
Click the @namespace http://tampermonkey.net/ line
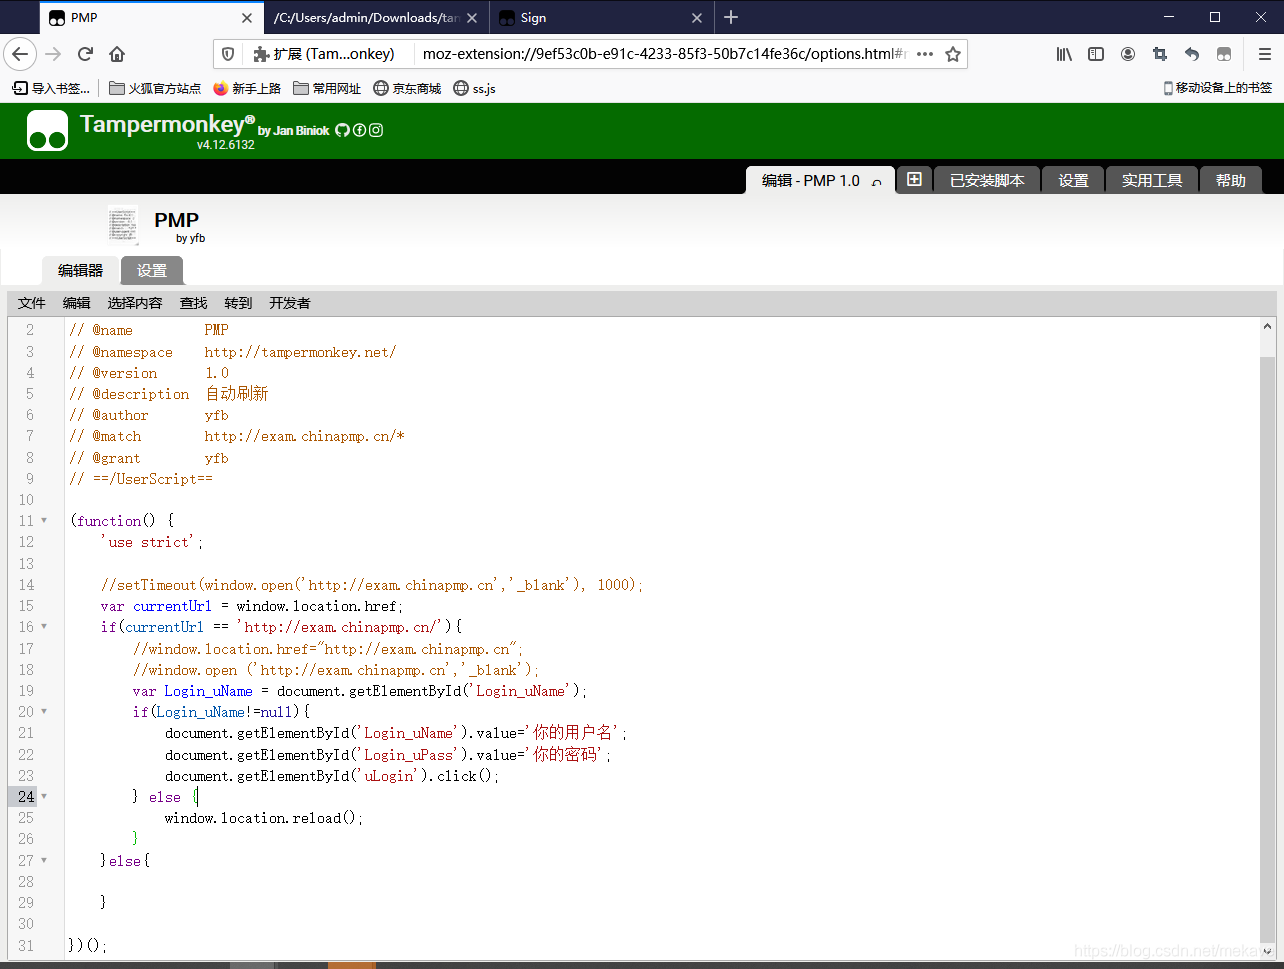pos(233,352)
